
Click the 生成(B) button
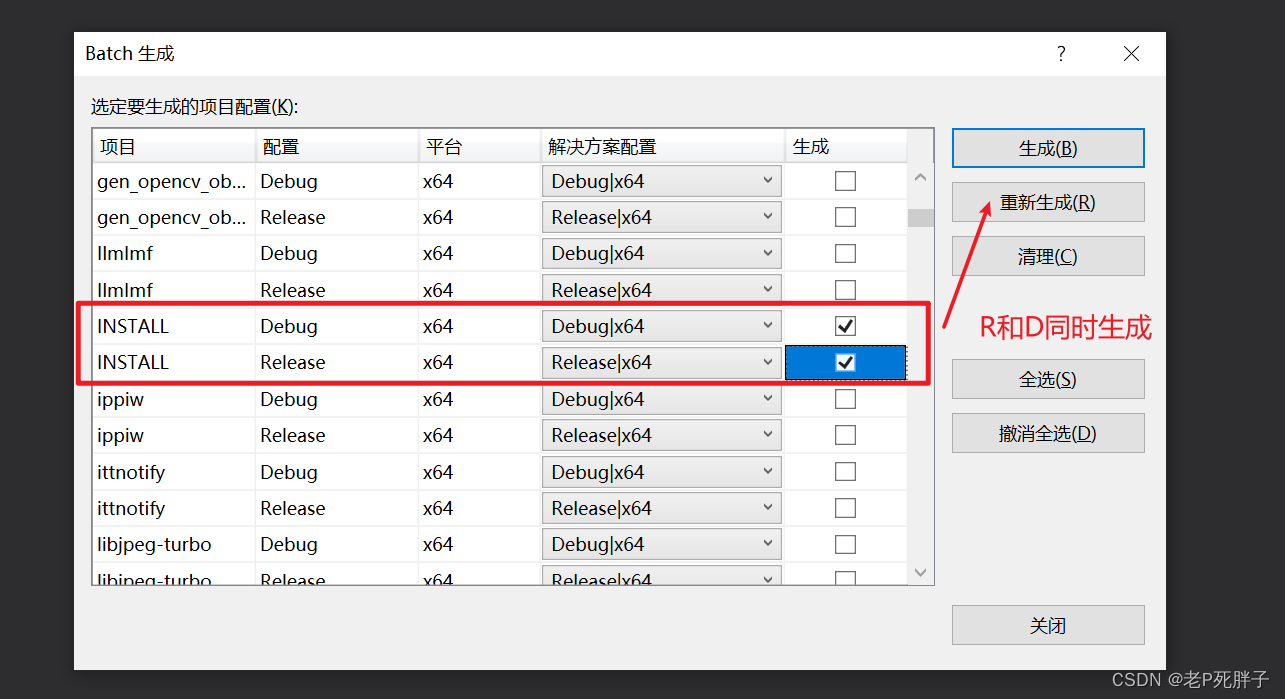point(1047,147)
